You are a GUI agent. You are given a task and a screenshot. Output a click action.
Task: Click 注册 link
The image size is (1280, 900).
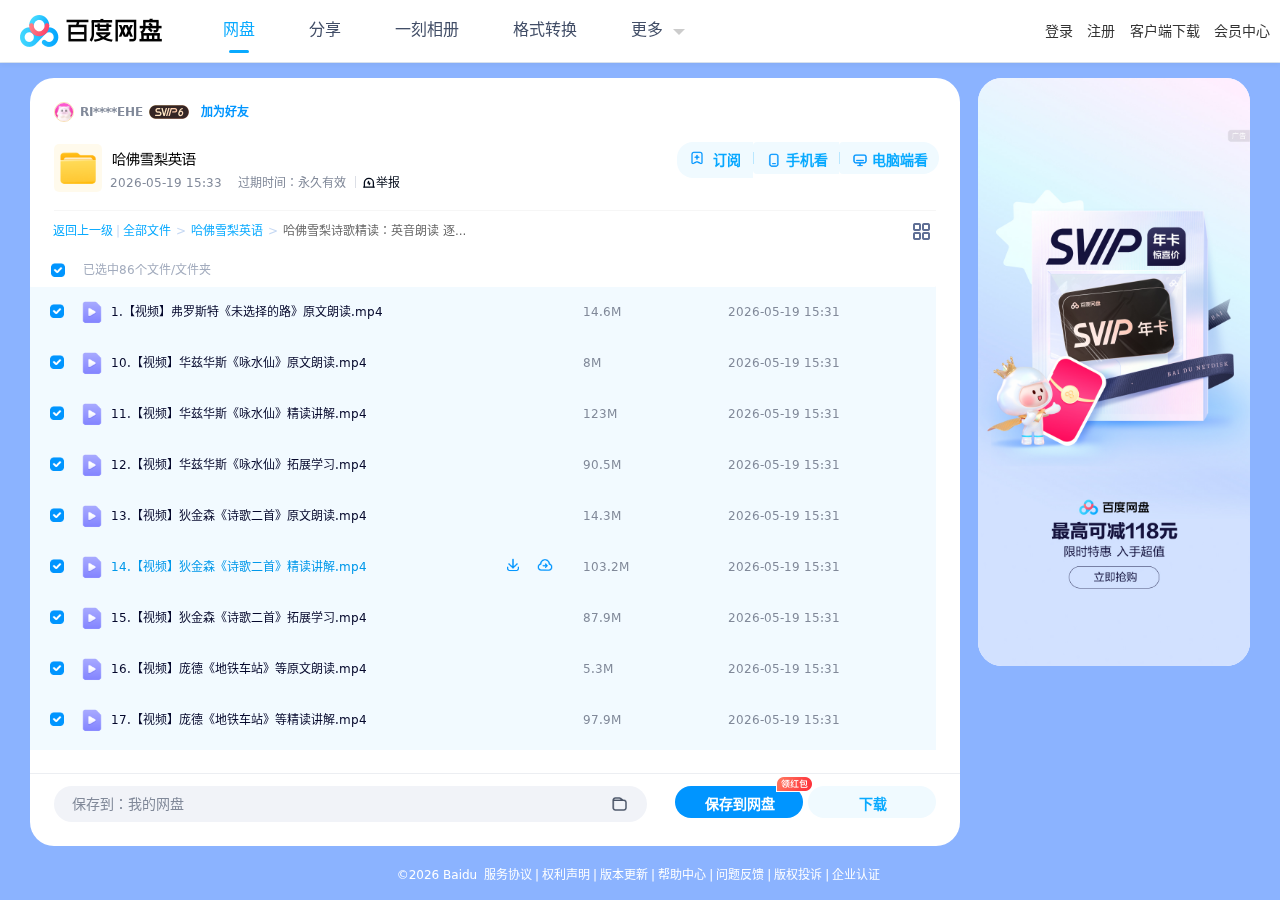1101,31
